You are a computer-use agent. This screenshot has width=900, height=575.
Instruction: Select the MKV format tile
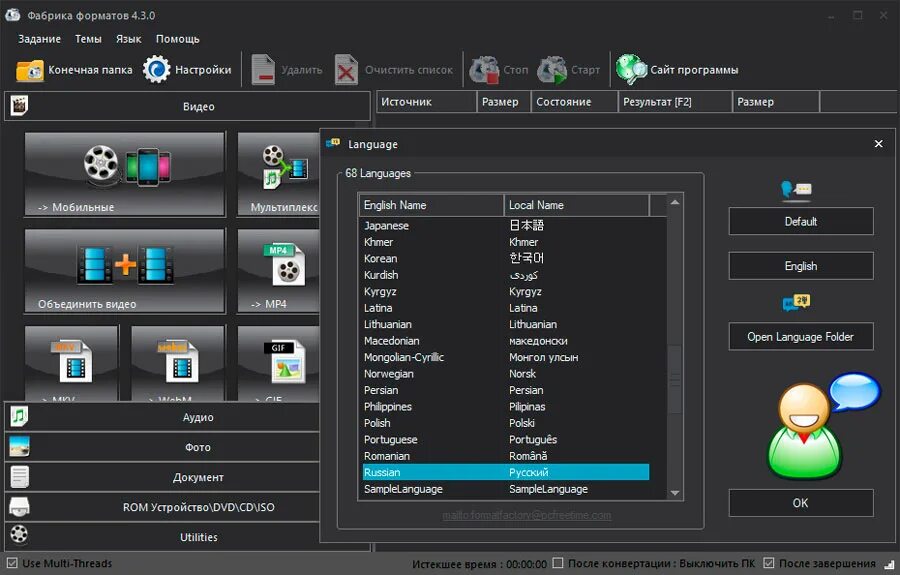72,363
